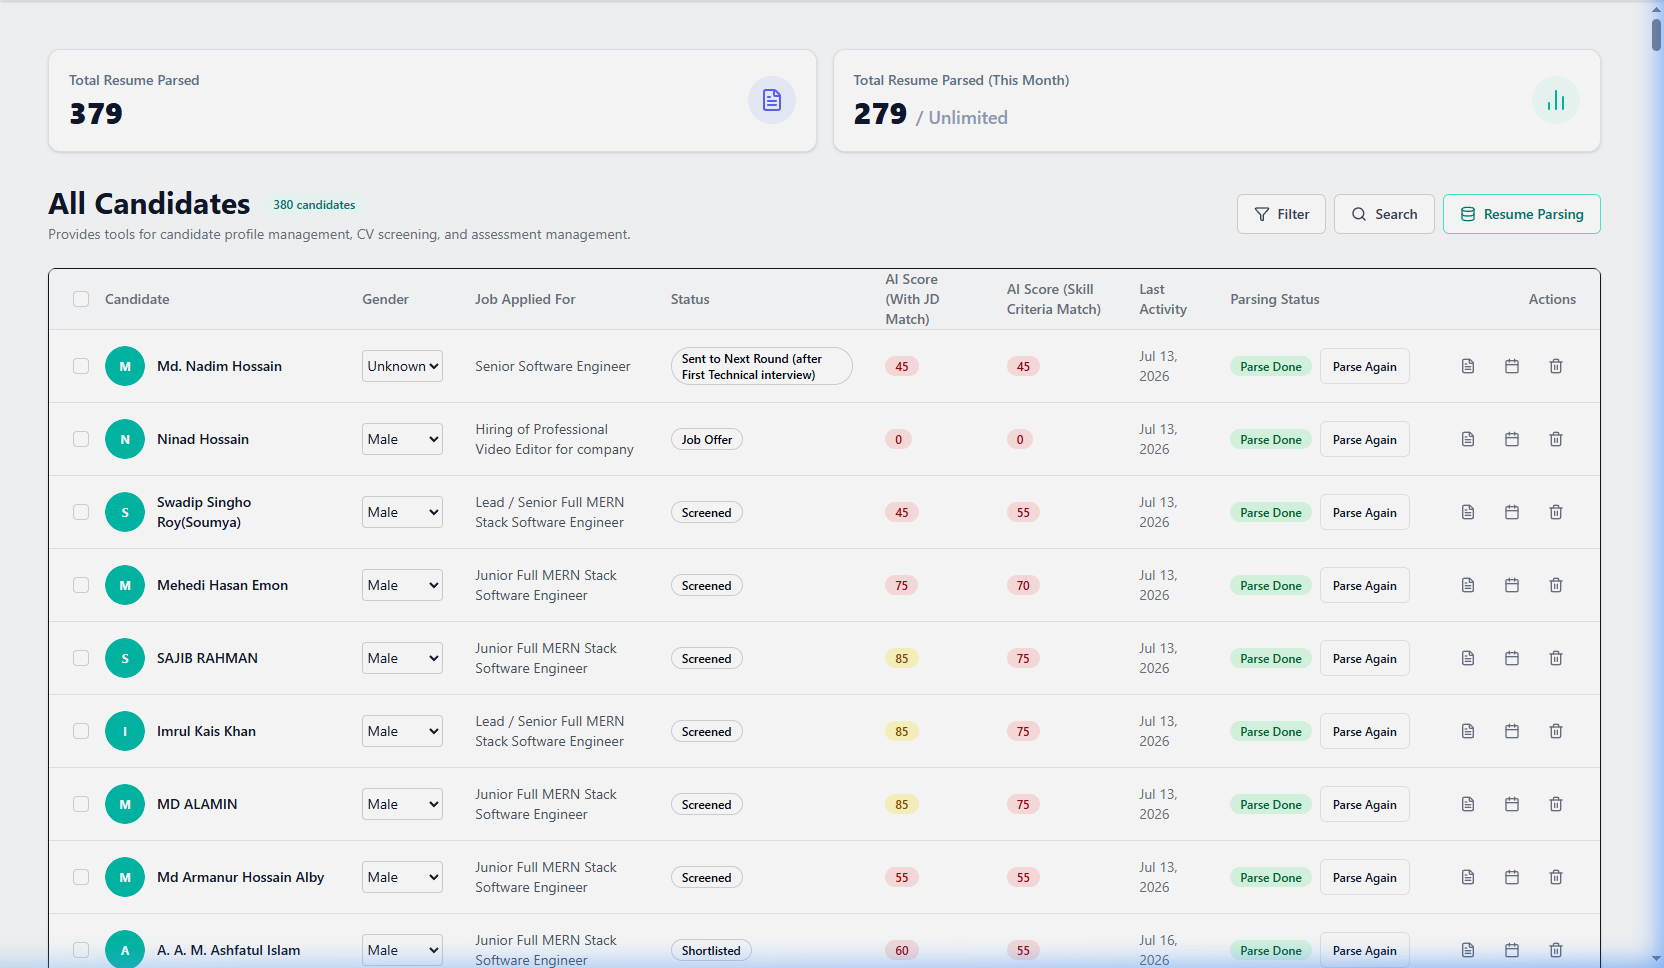Expand gender dropdown for MD ALAMIN
Viewport: 1664px width, 968px height.
click(402, 804)
